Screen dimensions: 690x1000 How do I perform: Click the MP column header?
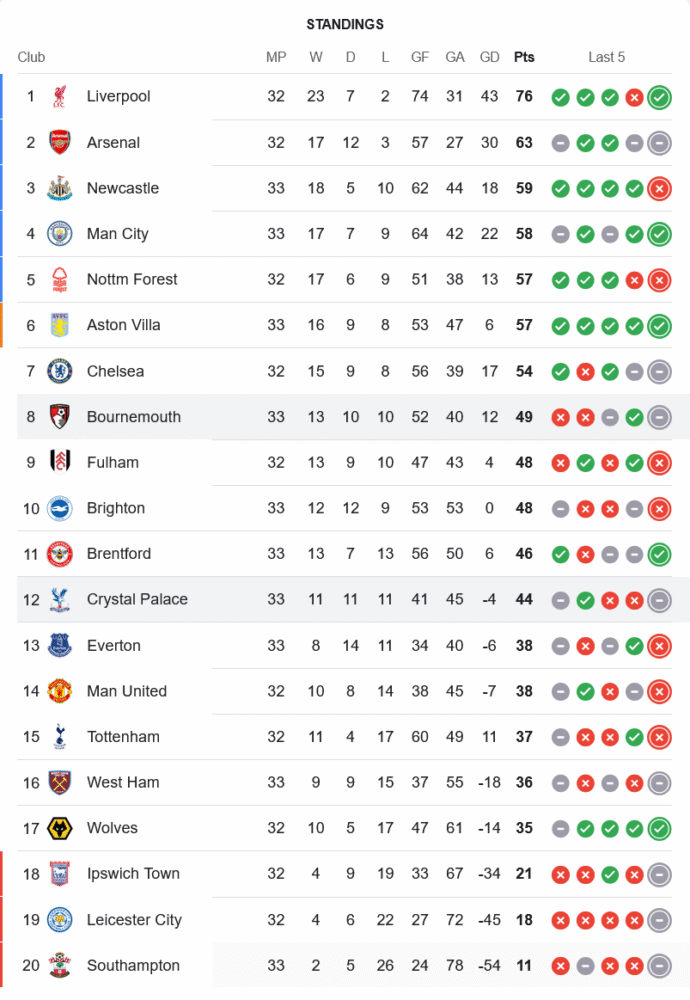click(x=276, y=57)
